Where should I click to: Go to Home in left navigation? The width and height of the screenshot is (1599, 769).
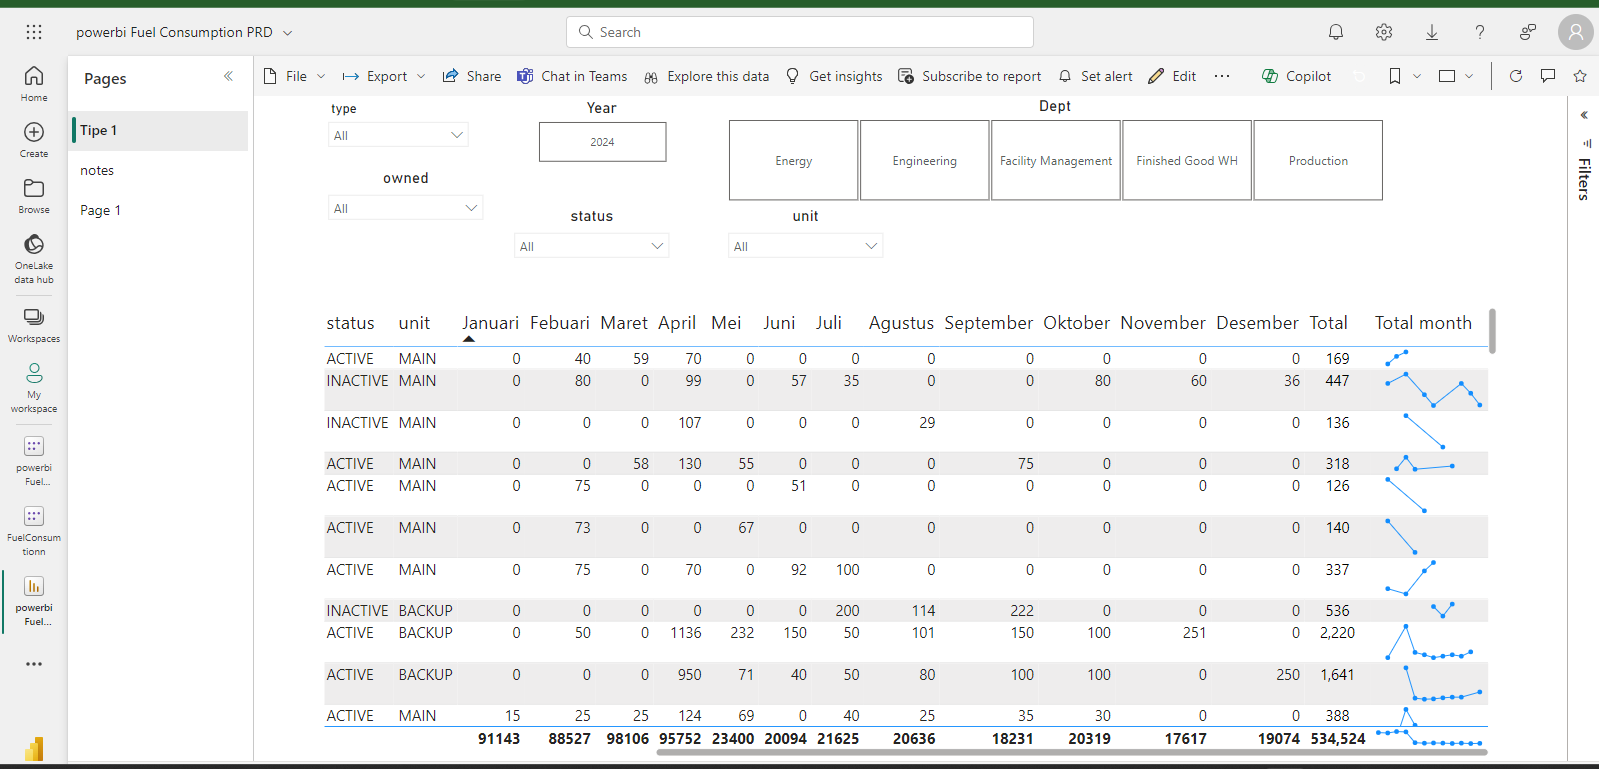point(34,84)
